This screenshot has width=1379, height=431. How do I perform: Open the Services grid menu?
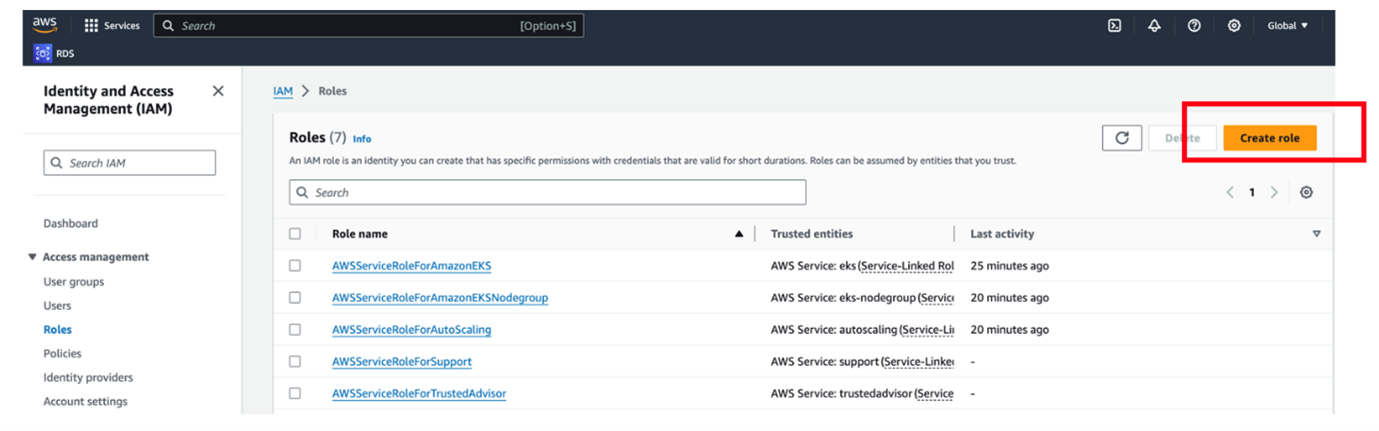(x=91, y=26)
